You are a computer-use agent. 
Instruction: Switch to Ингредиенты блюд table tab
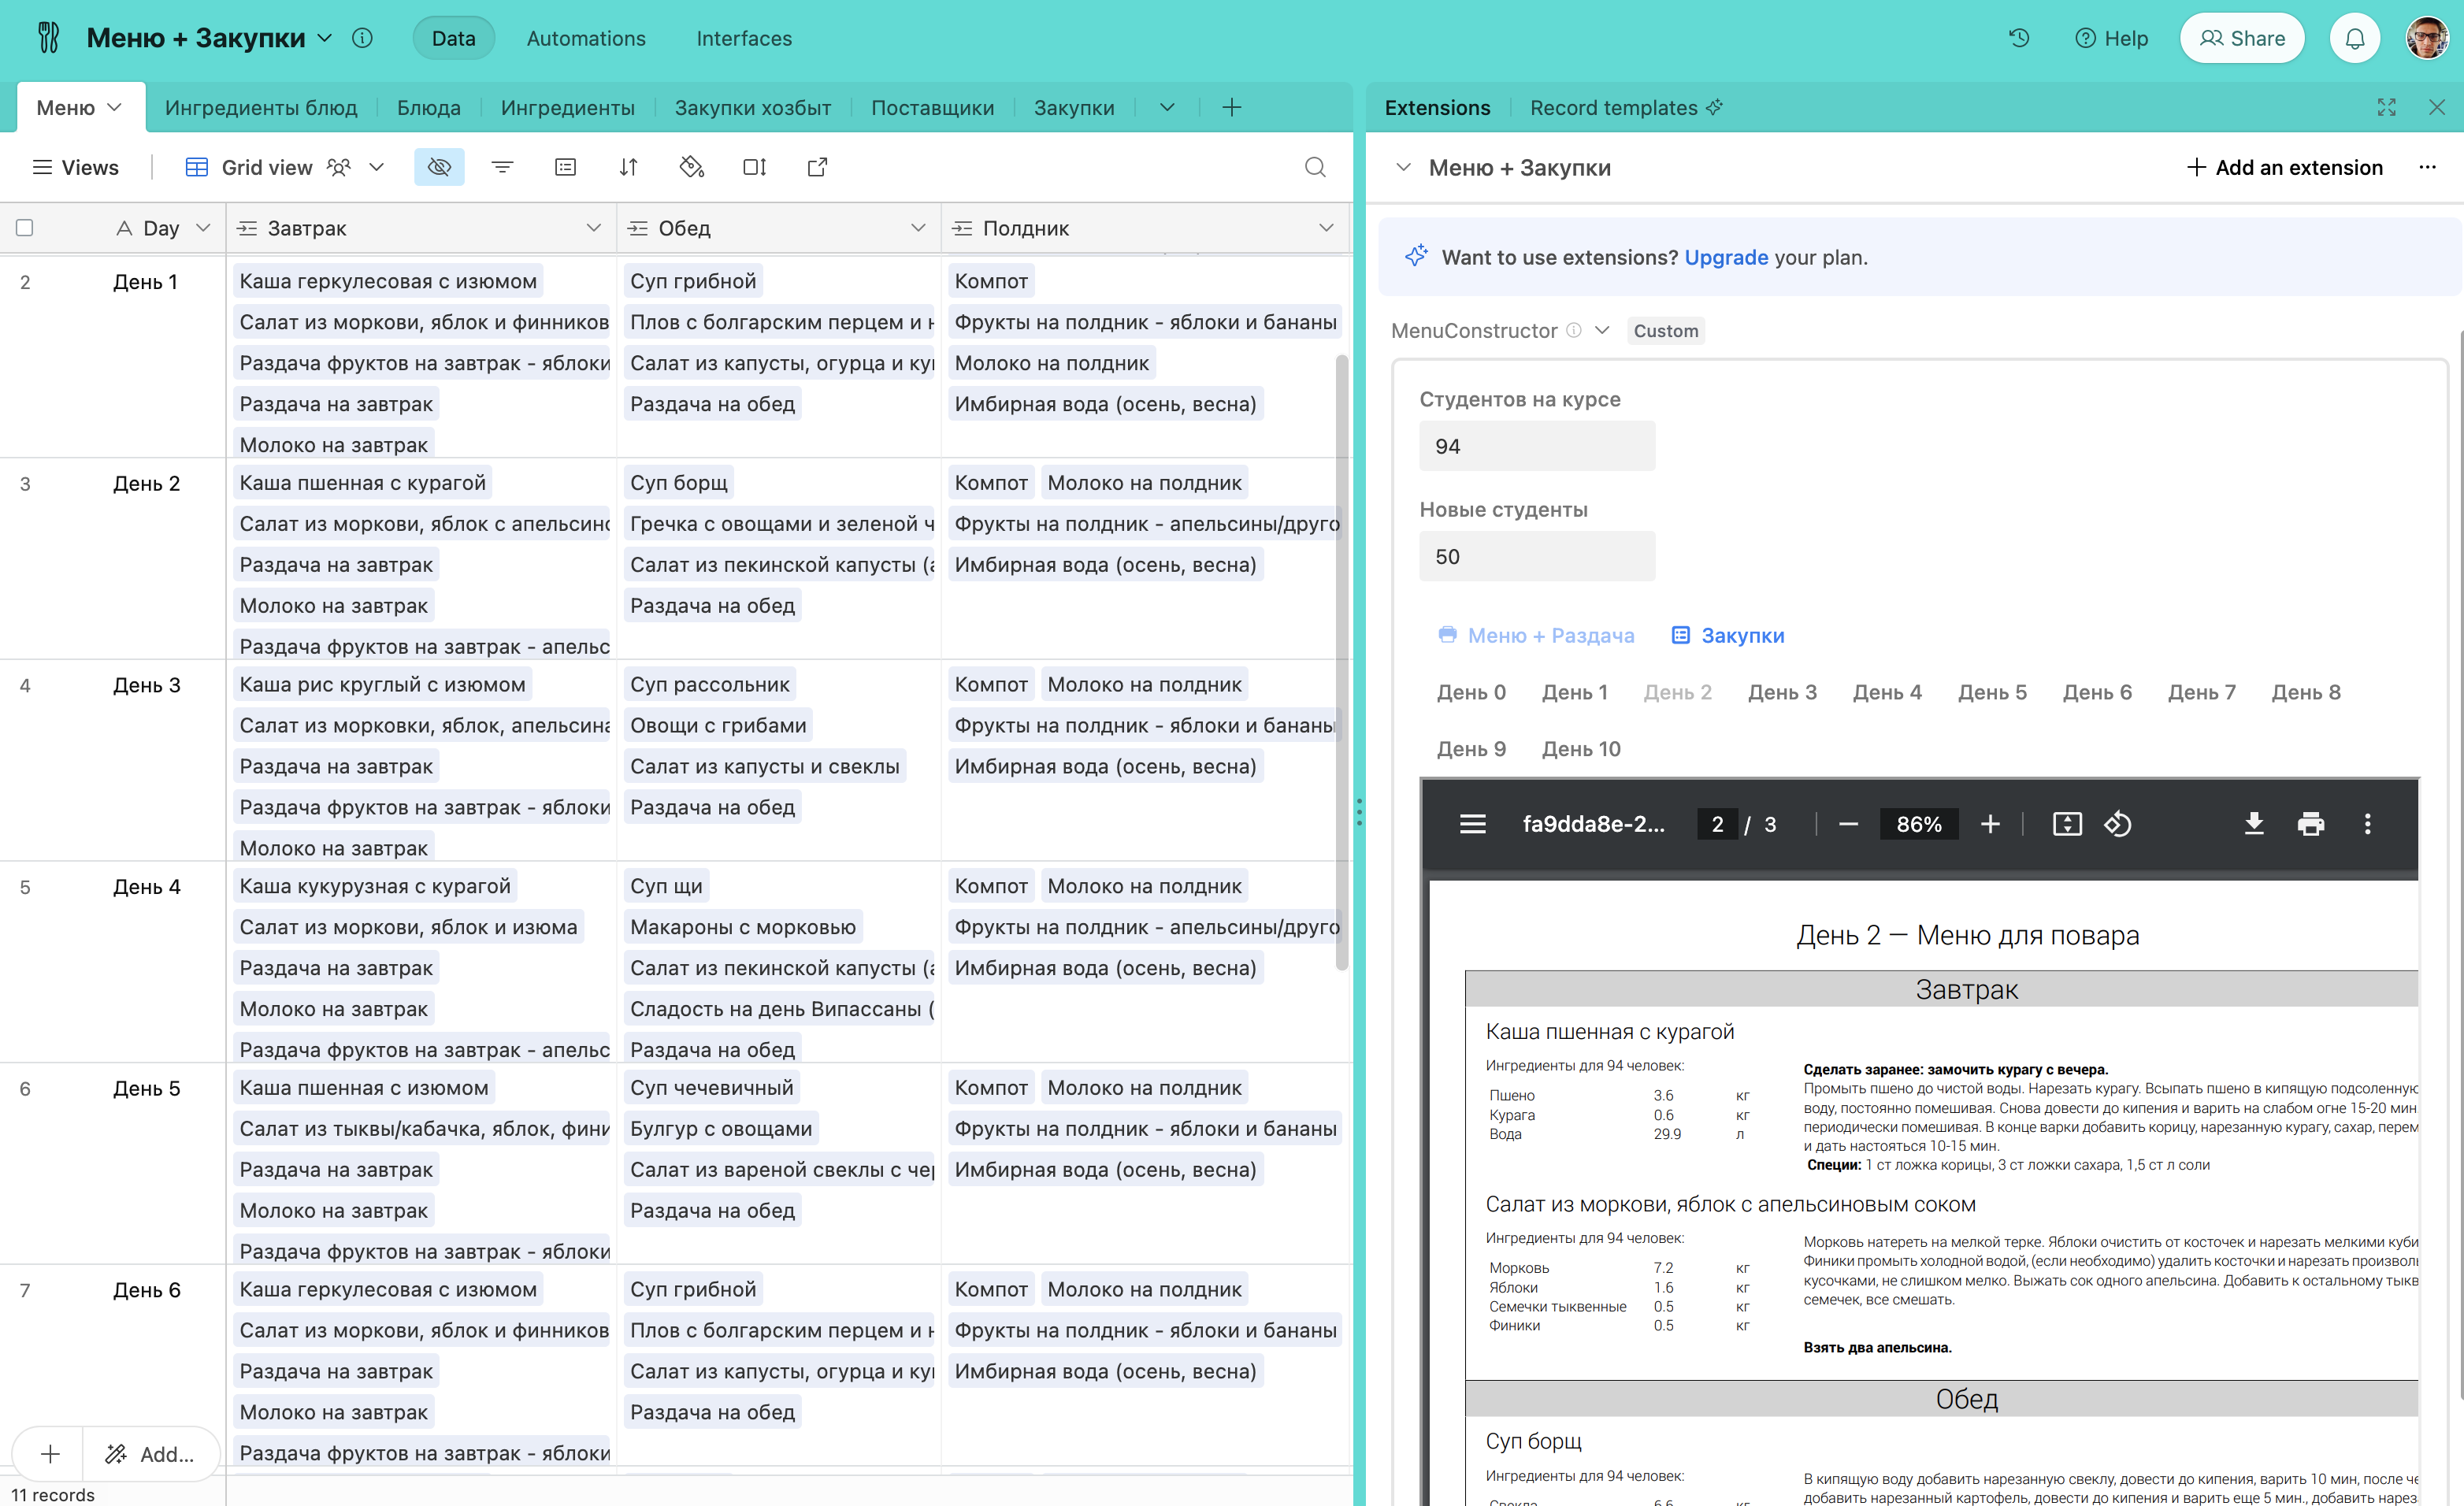[261, 107]
